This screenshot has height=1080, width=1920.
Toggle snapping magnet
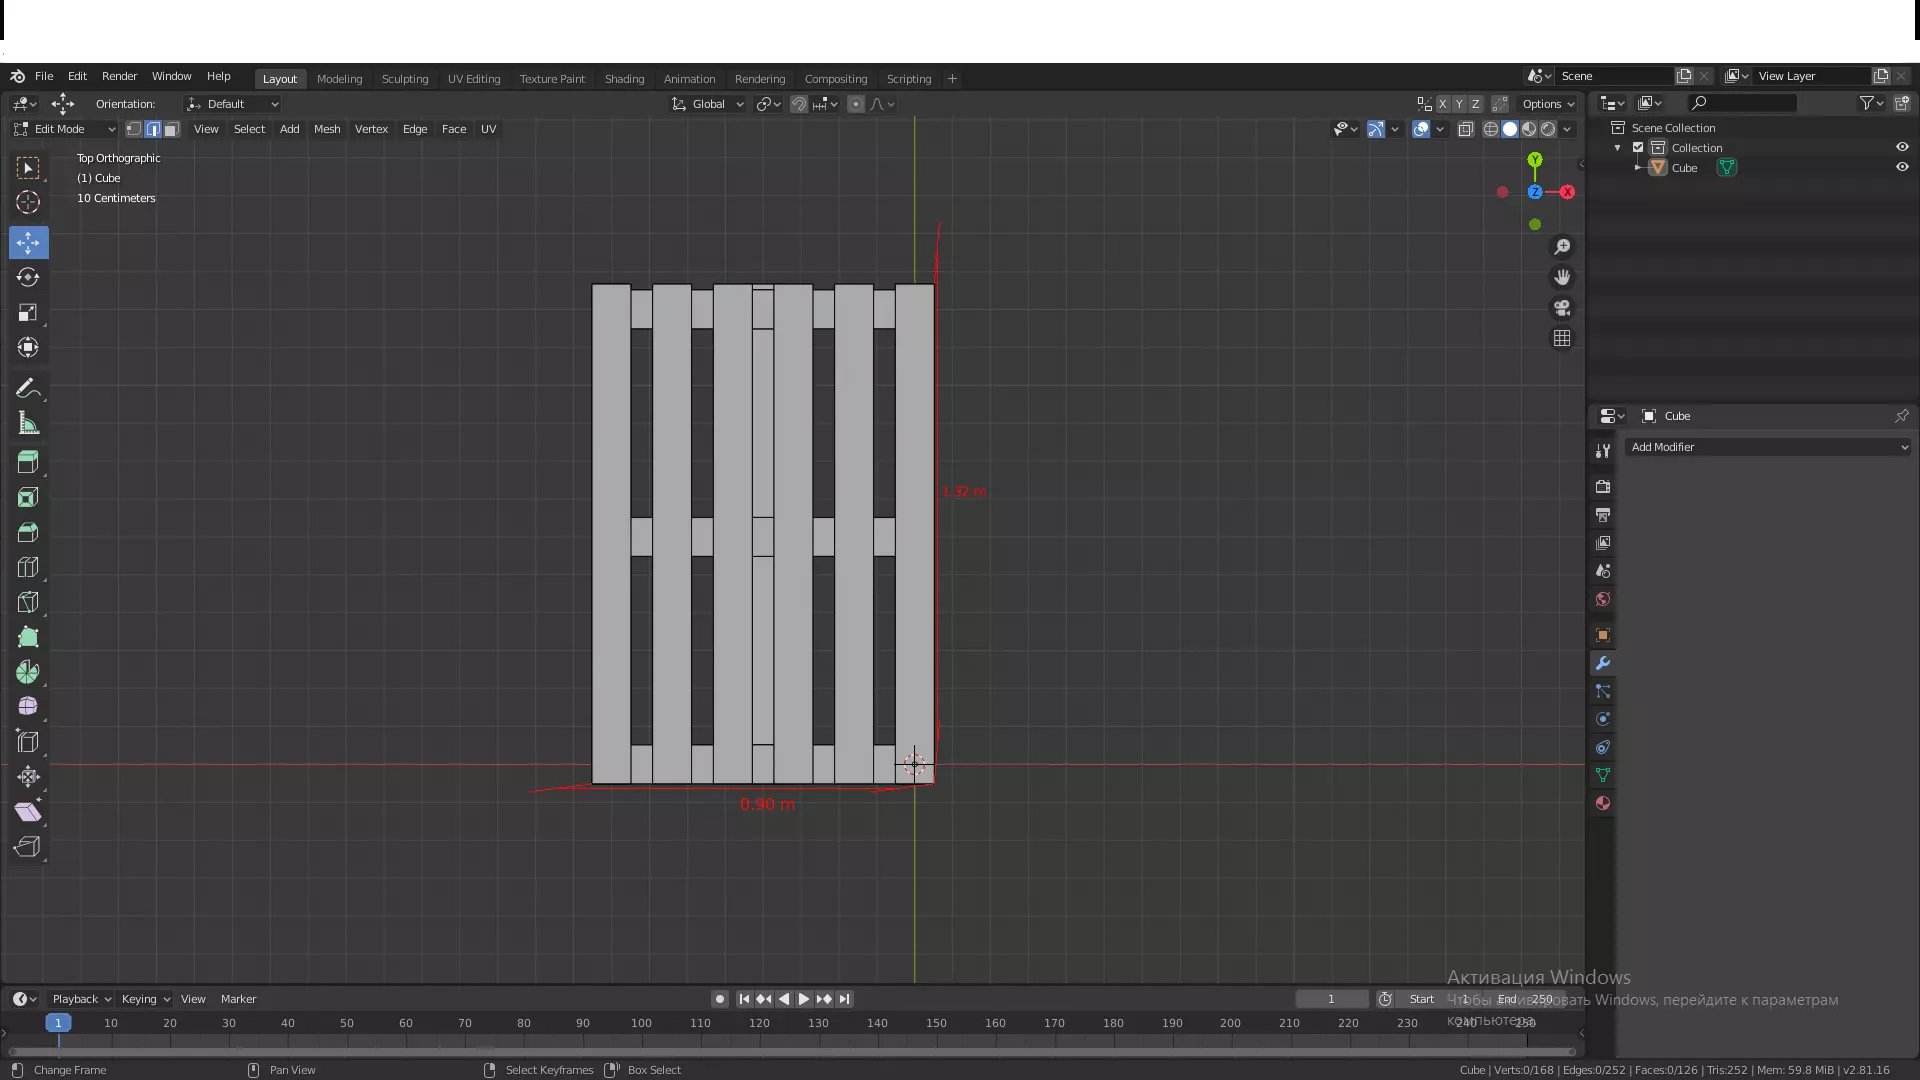799,104
